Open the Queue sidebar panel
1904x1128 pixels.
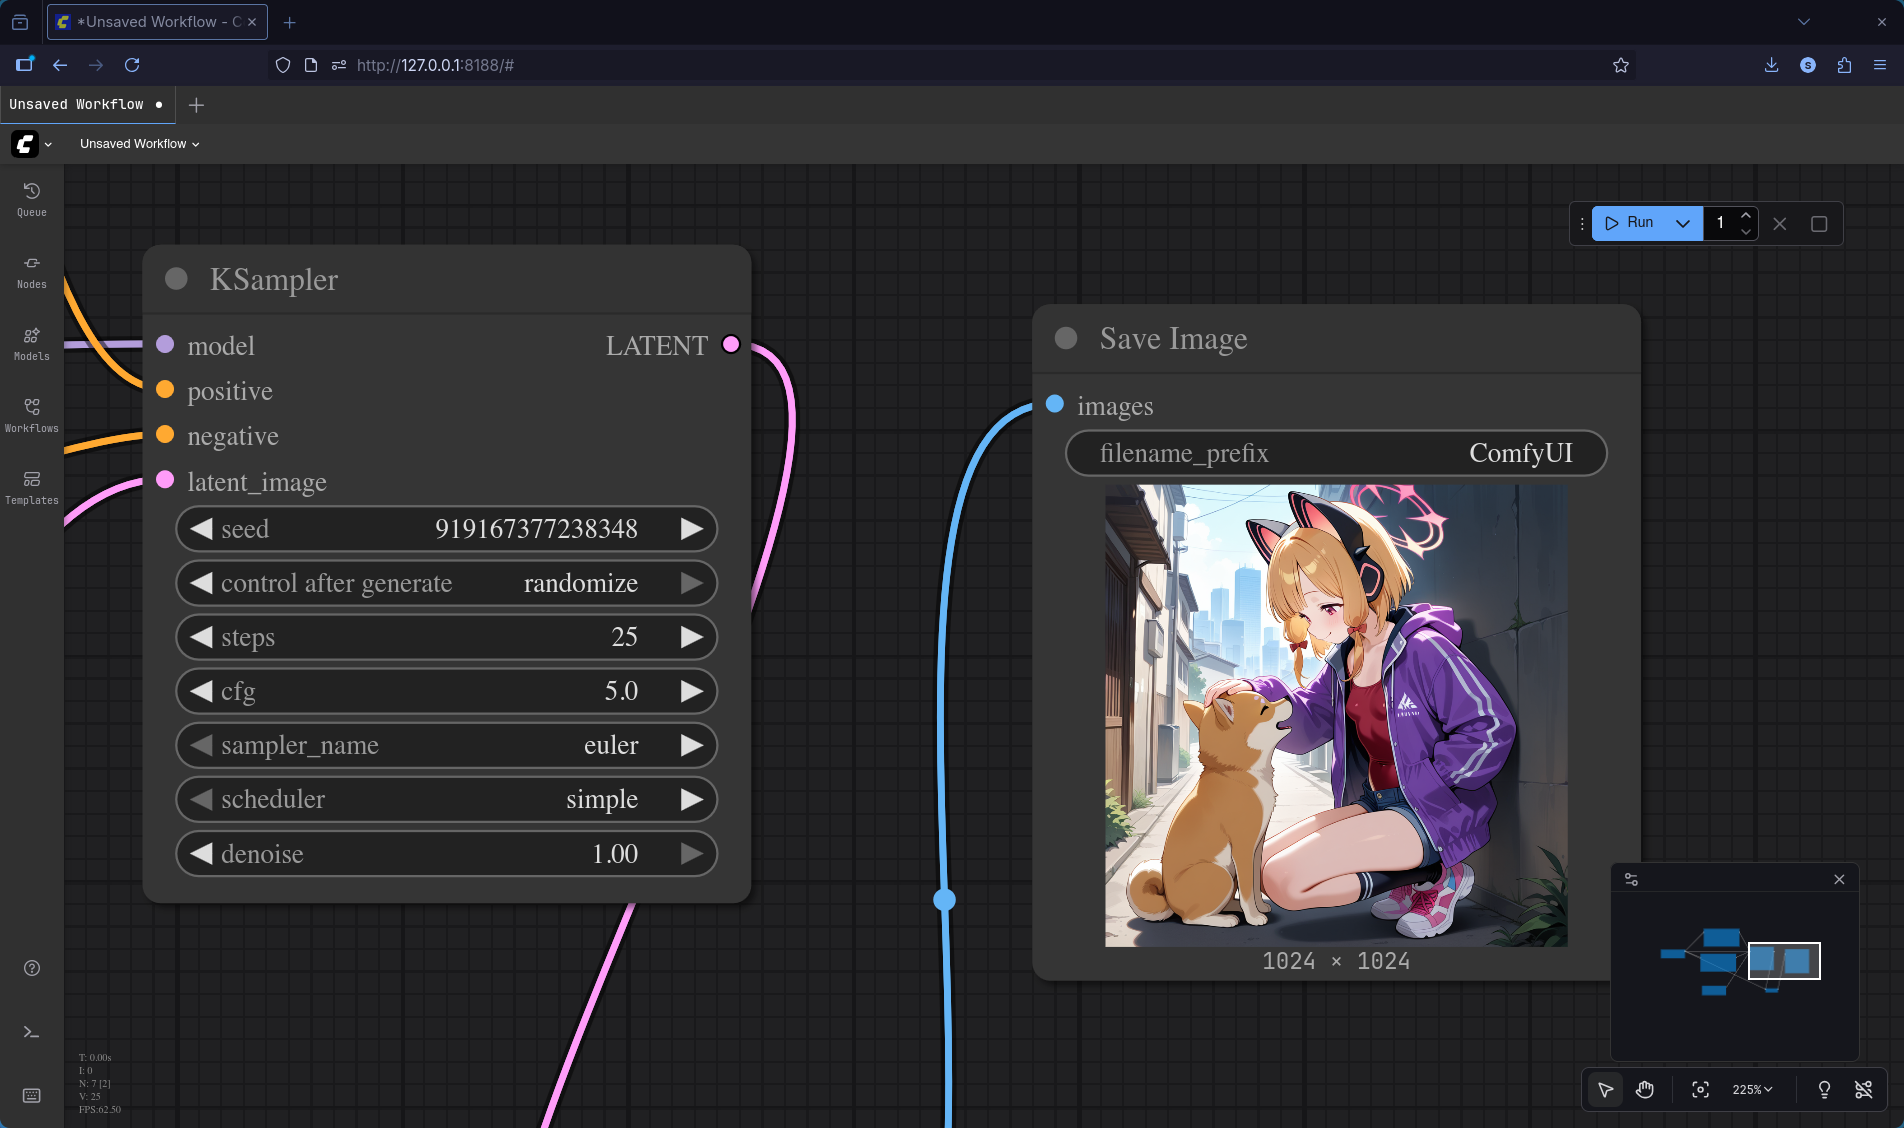pyautogui.click(x=31, y=199)
